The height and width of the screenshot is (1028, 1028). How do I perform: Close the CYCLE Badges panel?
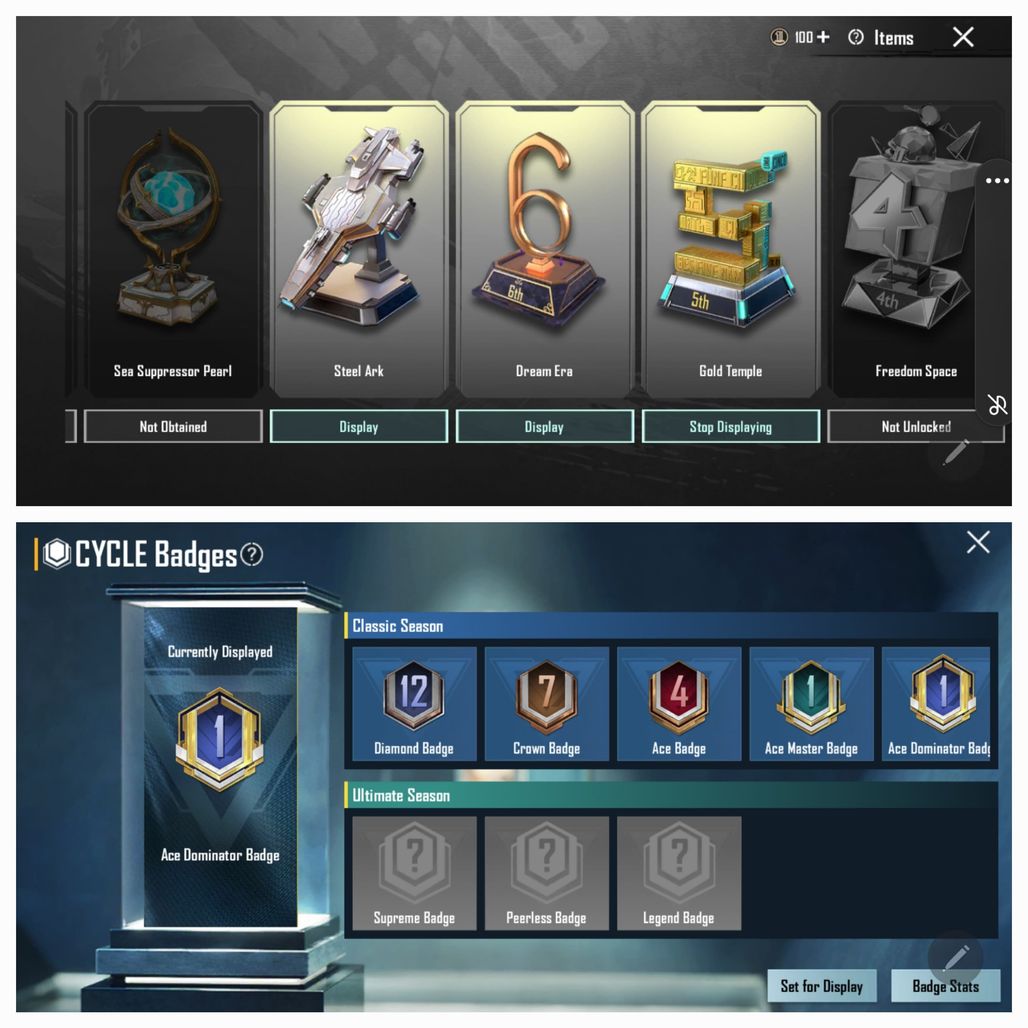(978, 543)
